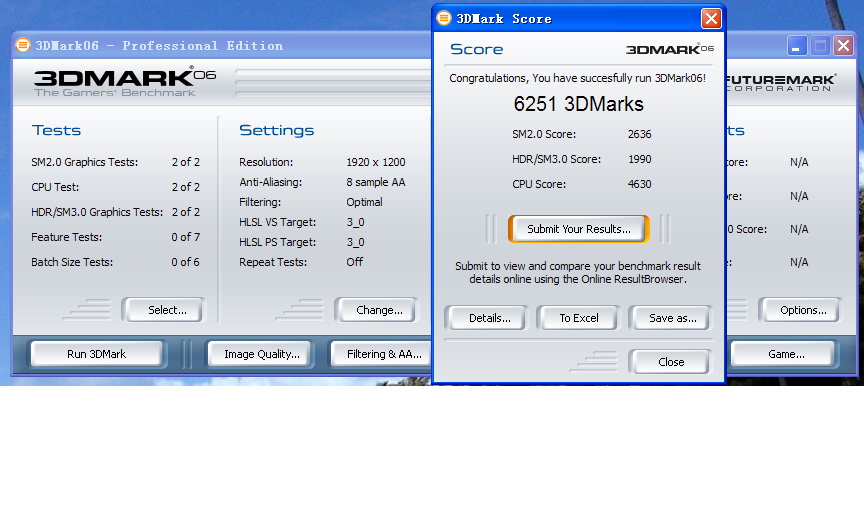Open Filtering & AA... settings
864x518 pixels.
[x=384, y=354]
